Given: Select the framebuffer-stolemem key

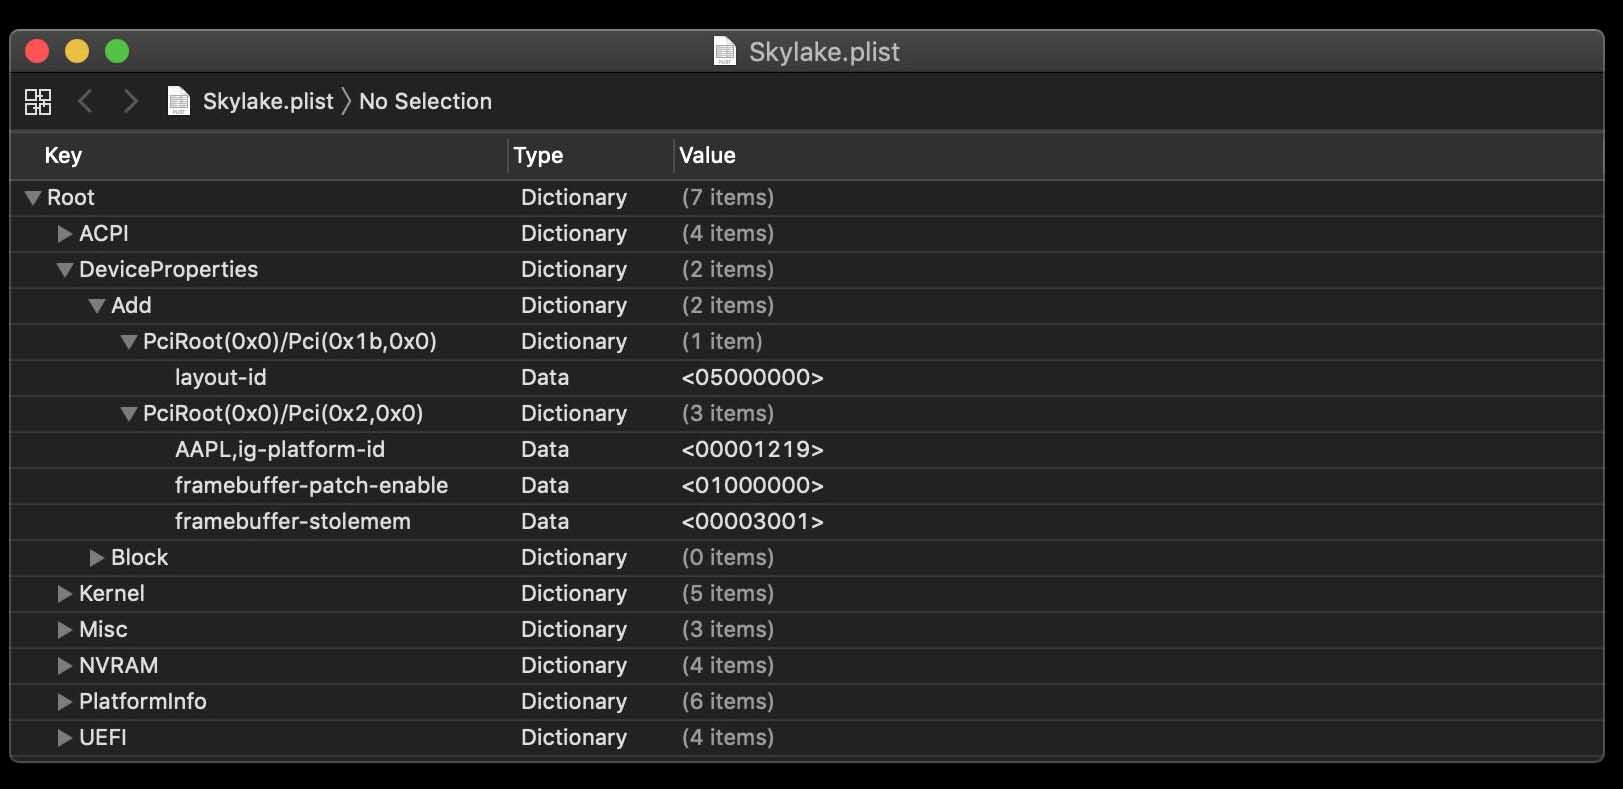Looking at the screenshot, I should [x=292, y=521].
